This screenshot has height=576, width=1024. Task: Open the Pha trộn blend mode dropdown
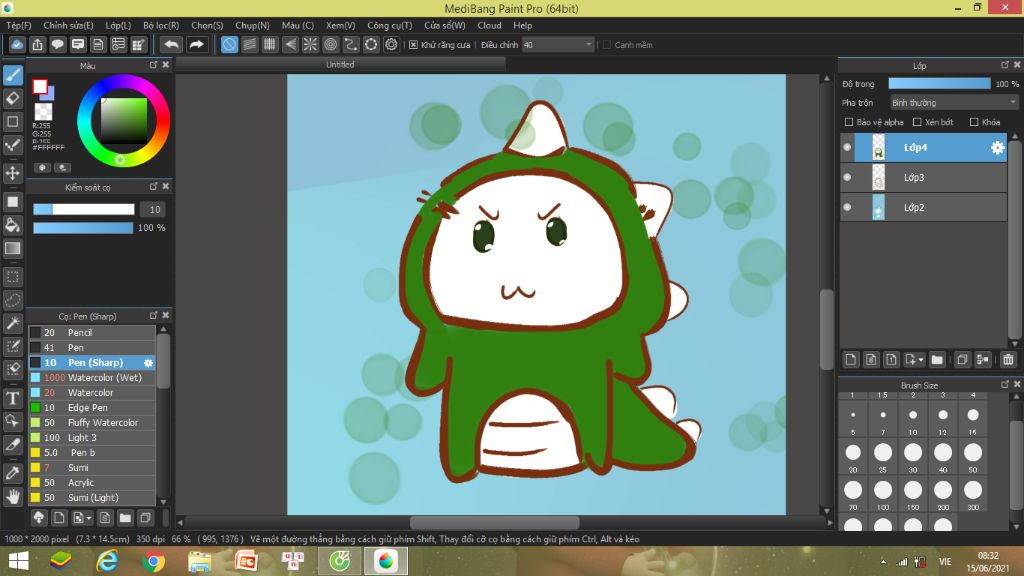click(x=954, y=102)
